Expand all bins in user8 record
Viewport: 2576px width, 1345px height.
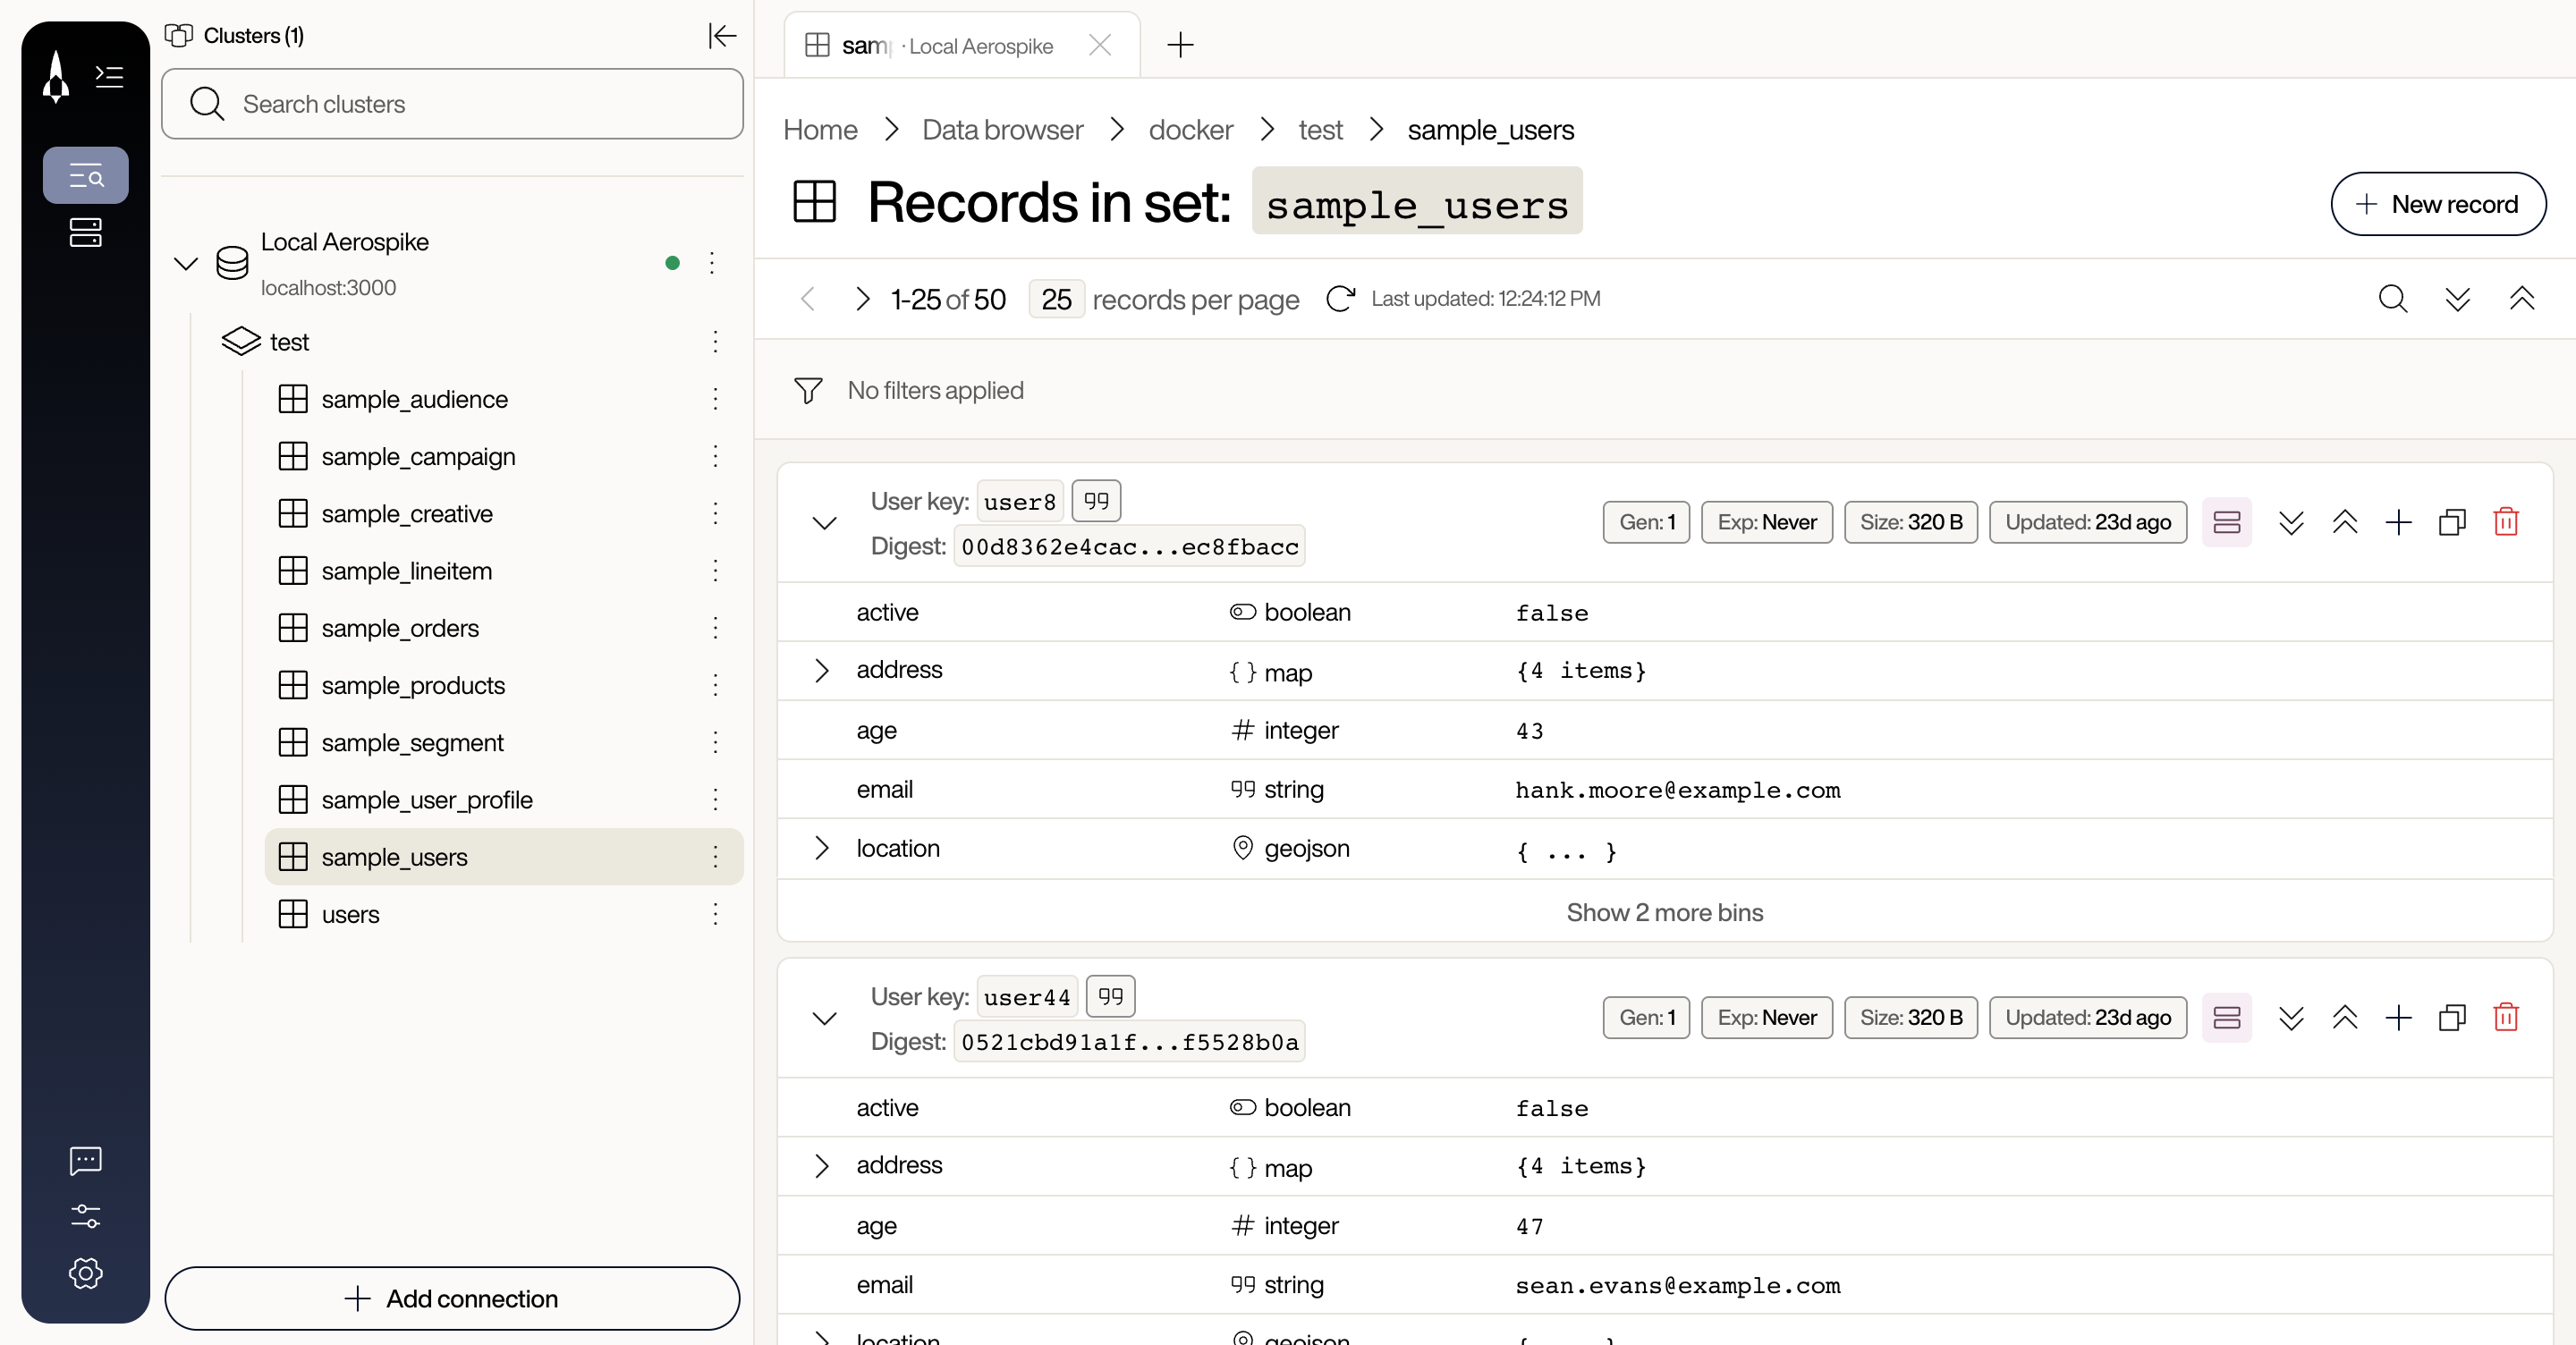click(x=2290, y=522)
